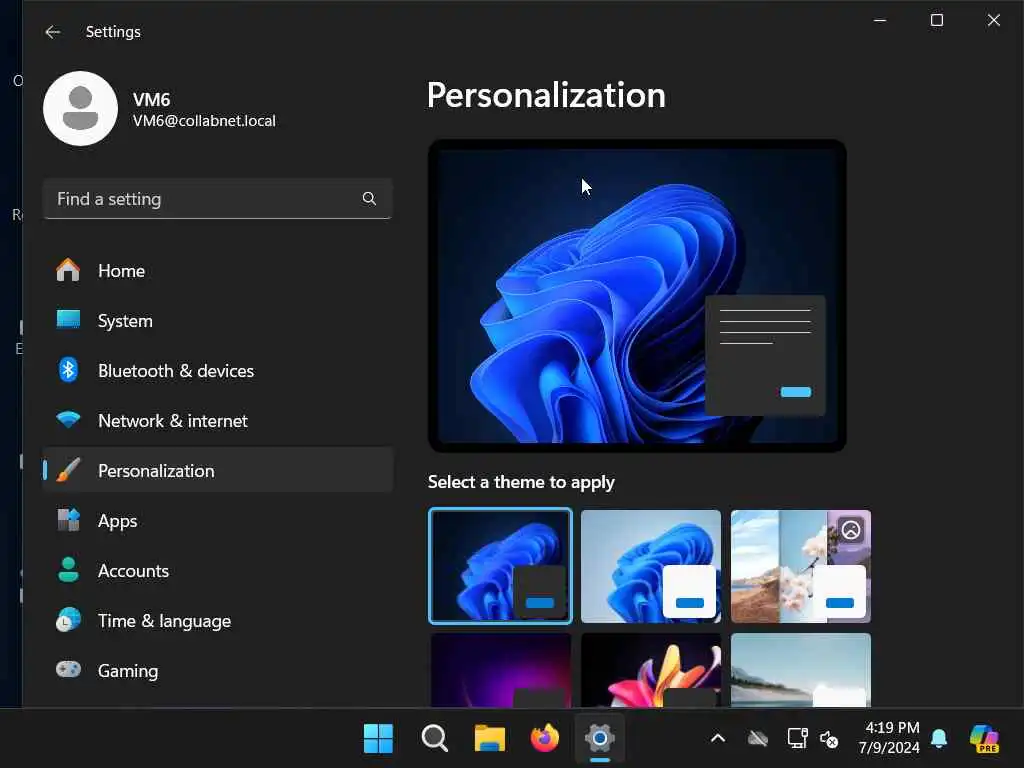1024x768 pixels.
Task: Click the Bluetooth logo icon in sidebar
Action: 68,370
